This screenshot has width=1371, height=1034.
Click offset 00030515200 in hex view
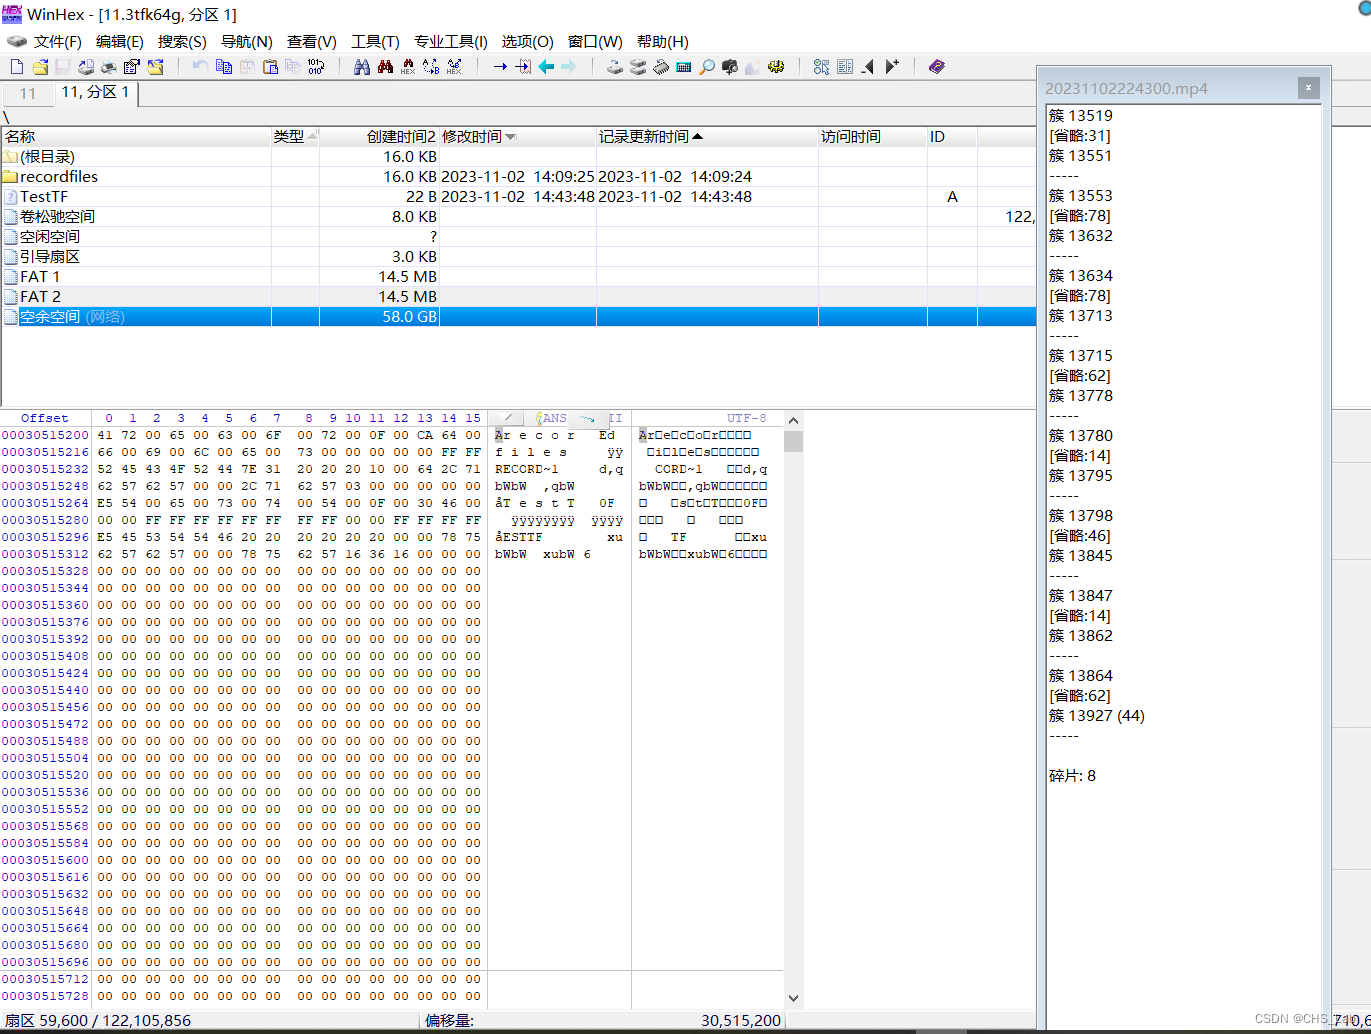click(x=45, y=435)
